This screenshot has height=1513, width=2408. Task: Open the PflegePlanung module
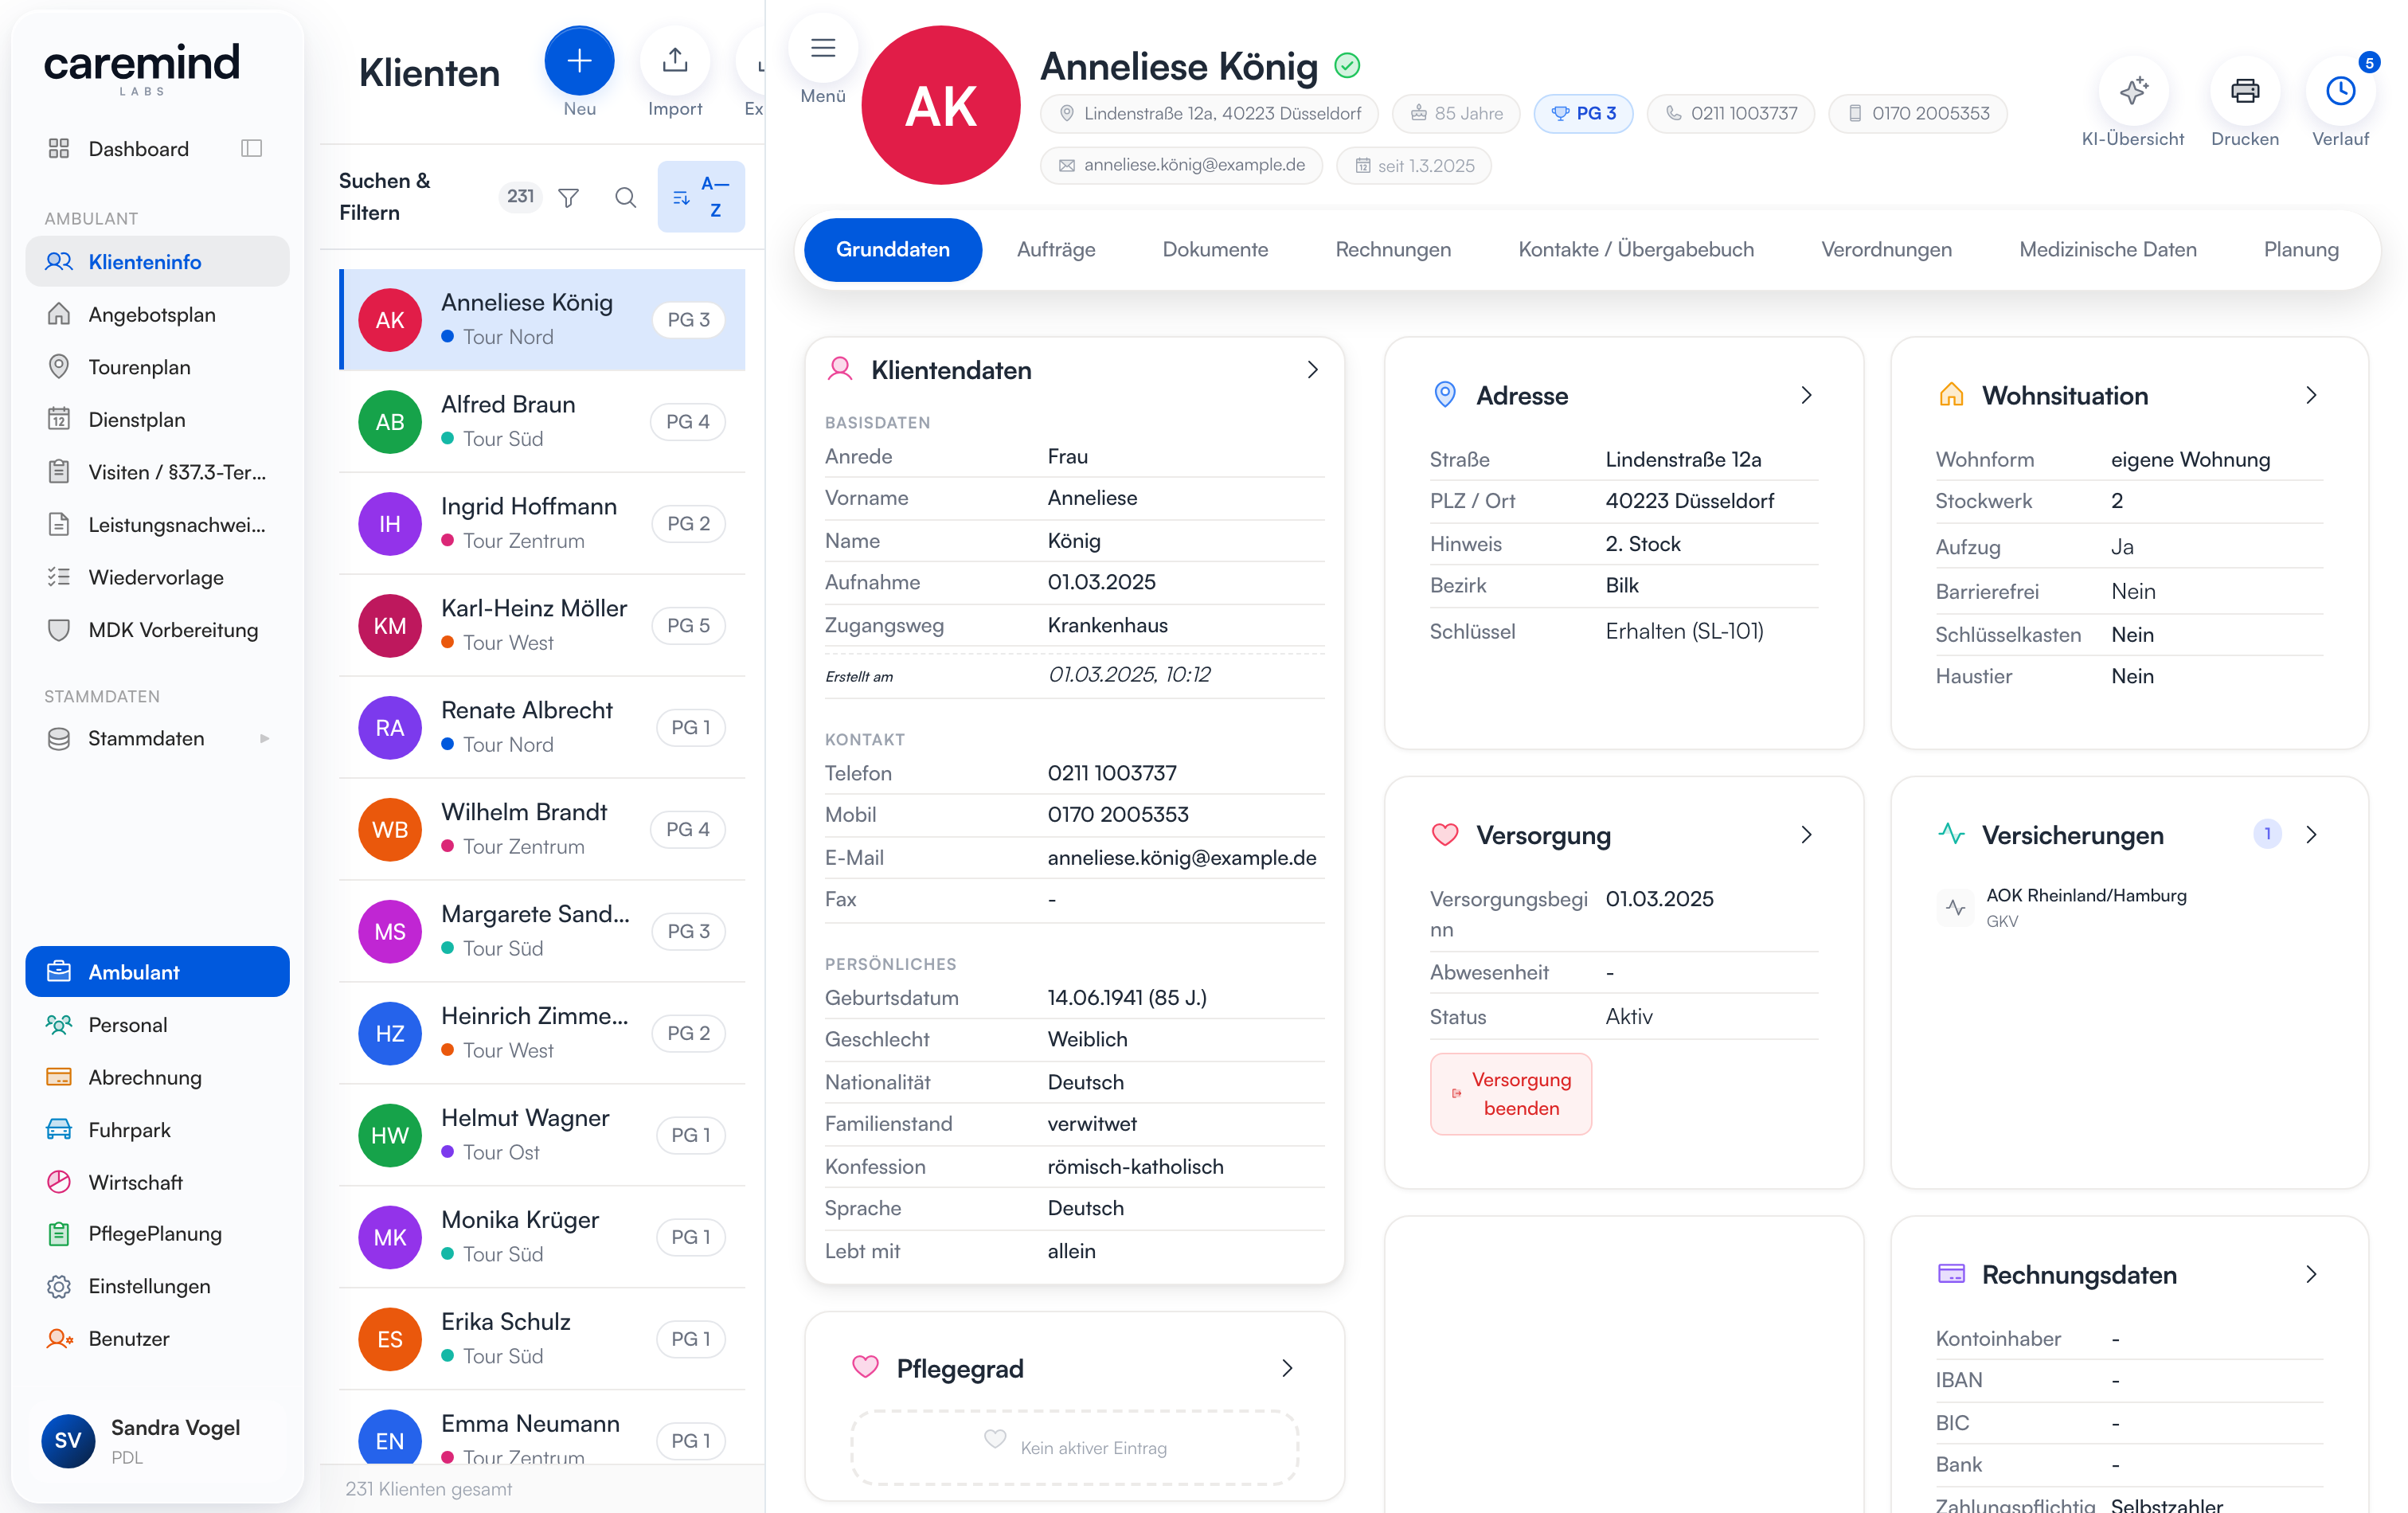(158, 1234)
